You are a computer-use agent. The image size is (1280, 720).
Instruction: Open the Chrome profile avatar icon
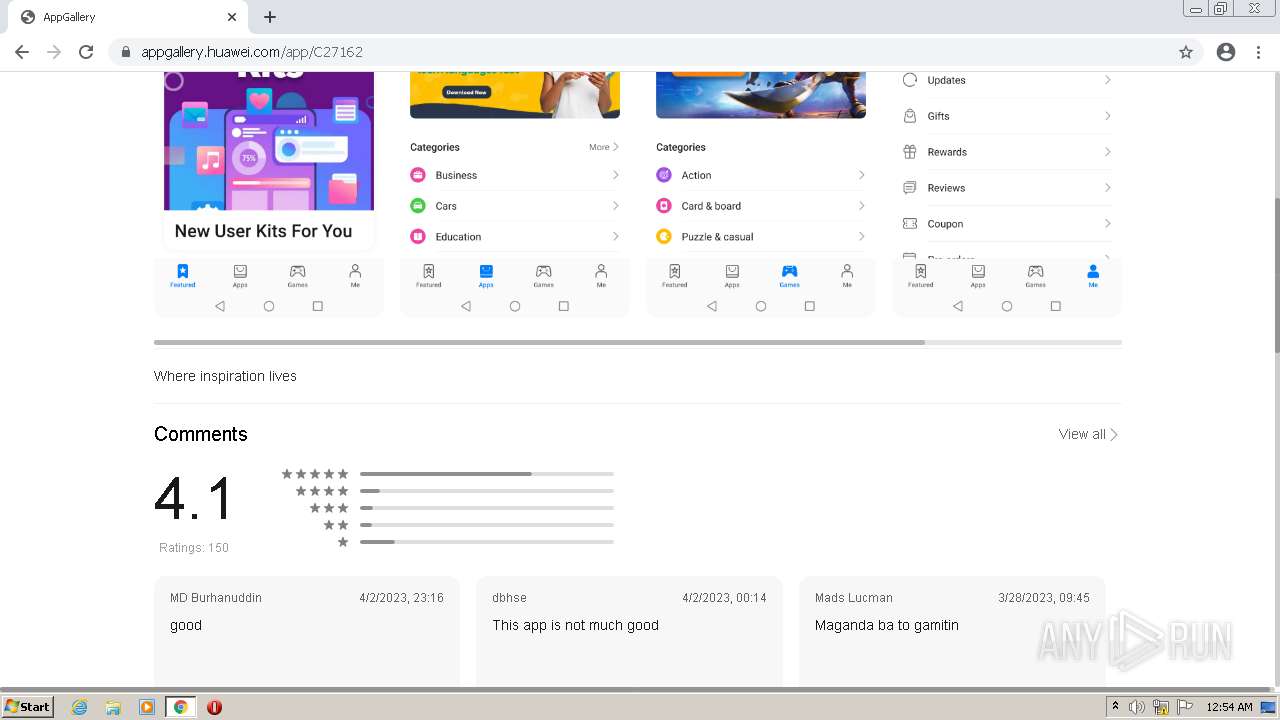(x=1226, y=52)
